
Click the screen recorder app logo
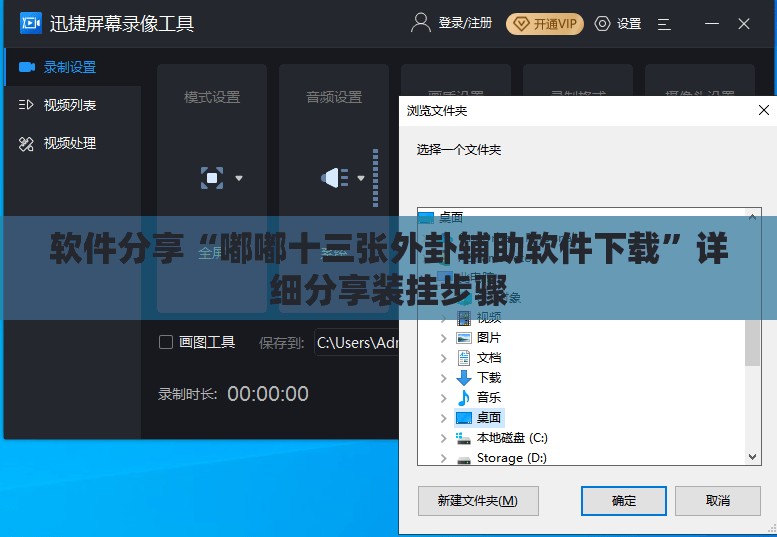(x=31, y=23)
